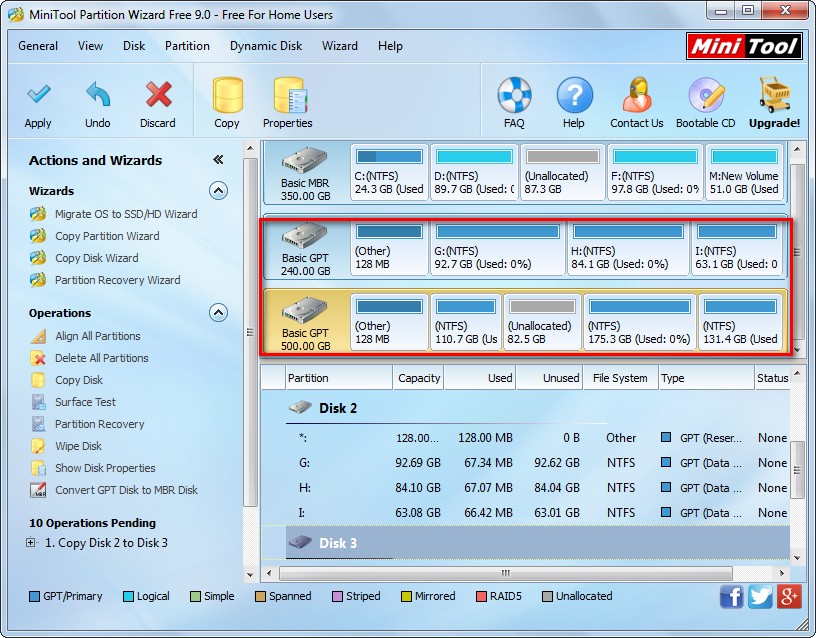Open the Disk menu
The height and width of the screenshot is (638, 816).
134,46
